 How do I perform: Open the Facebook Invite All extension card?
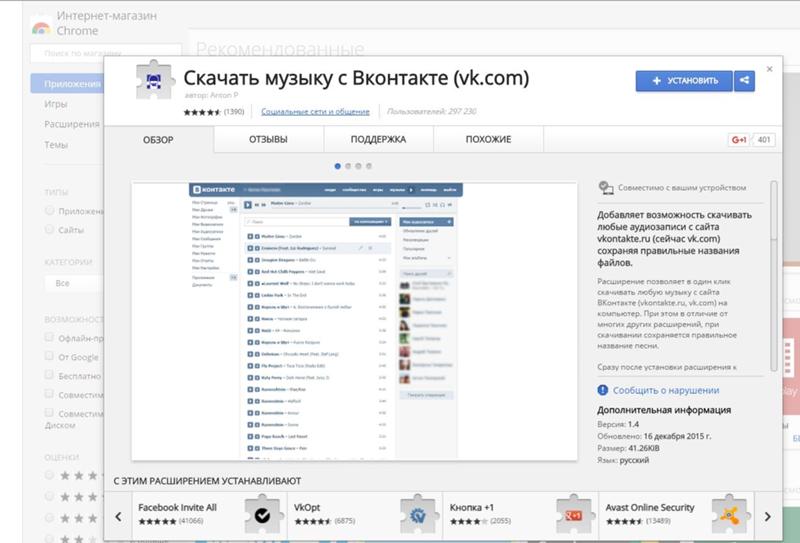coord(209,515)
